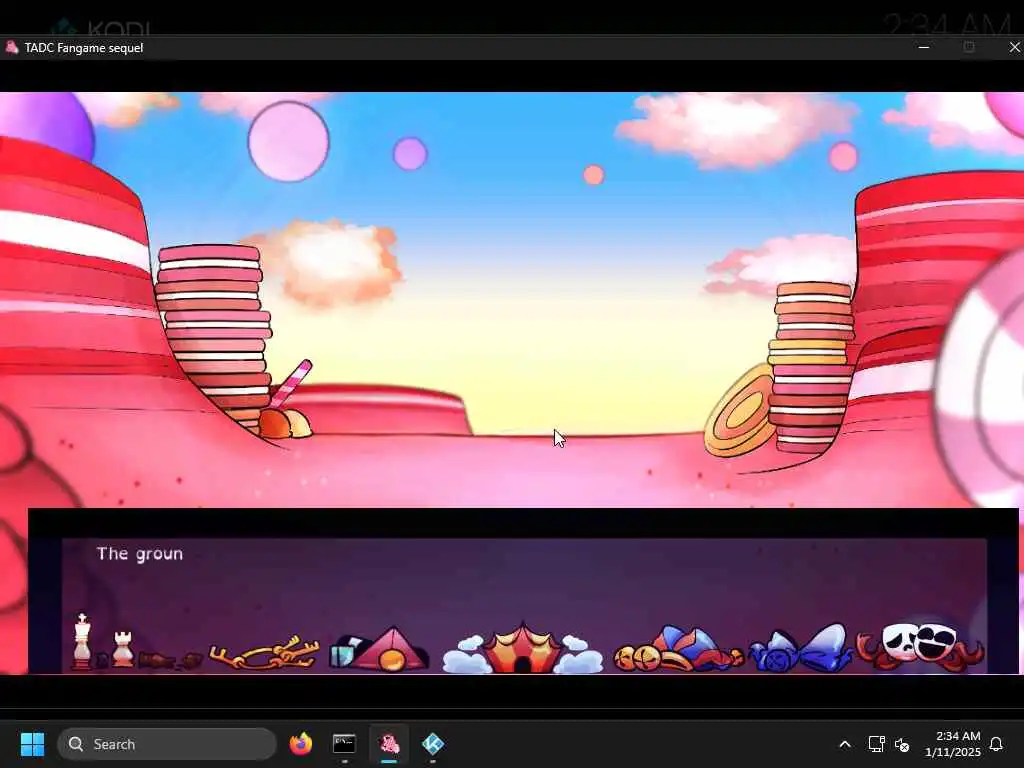This screenshot has height=768, width=1024.
Task: Open the notifications bell icon
Action: tap(997, 744)
